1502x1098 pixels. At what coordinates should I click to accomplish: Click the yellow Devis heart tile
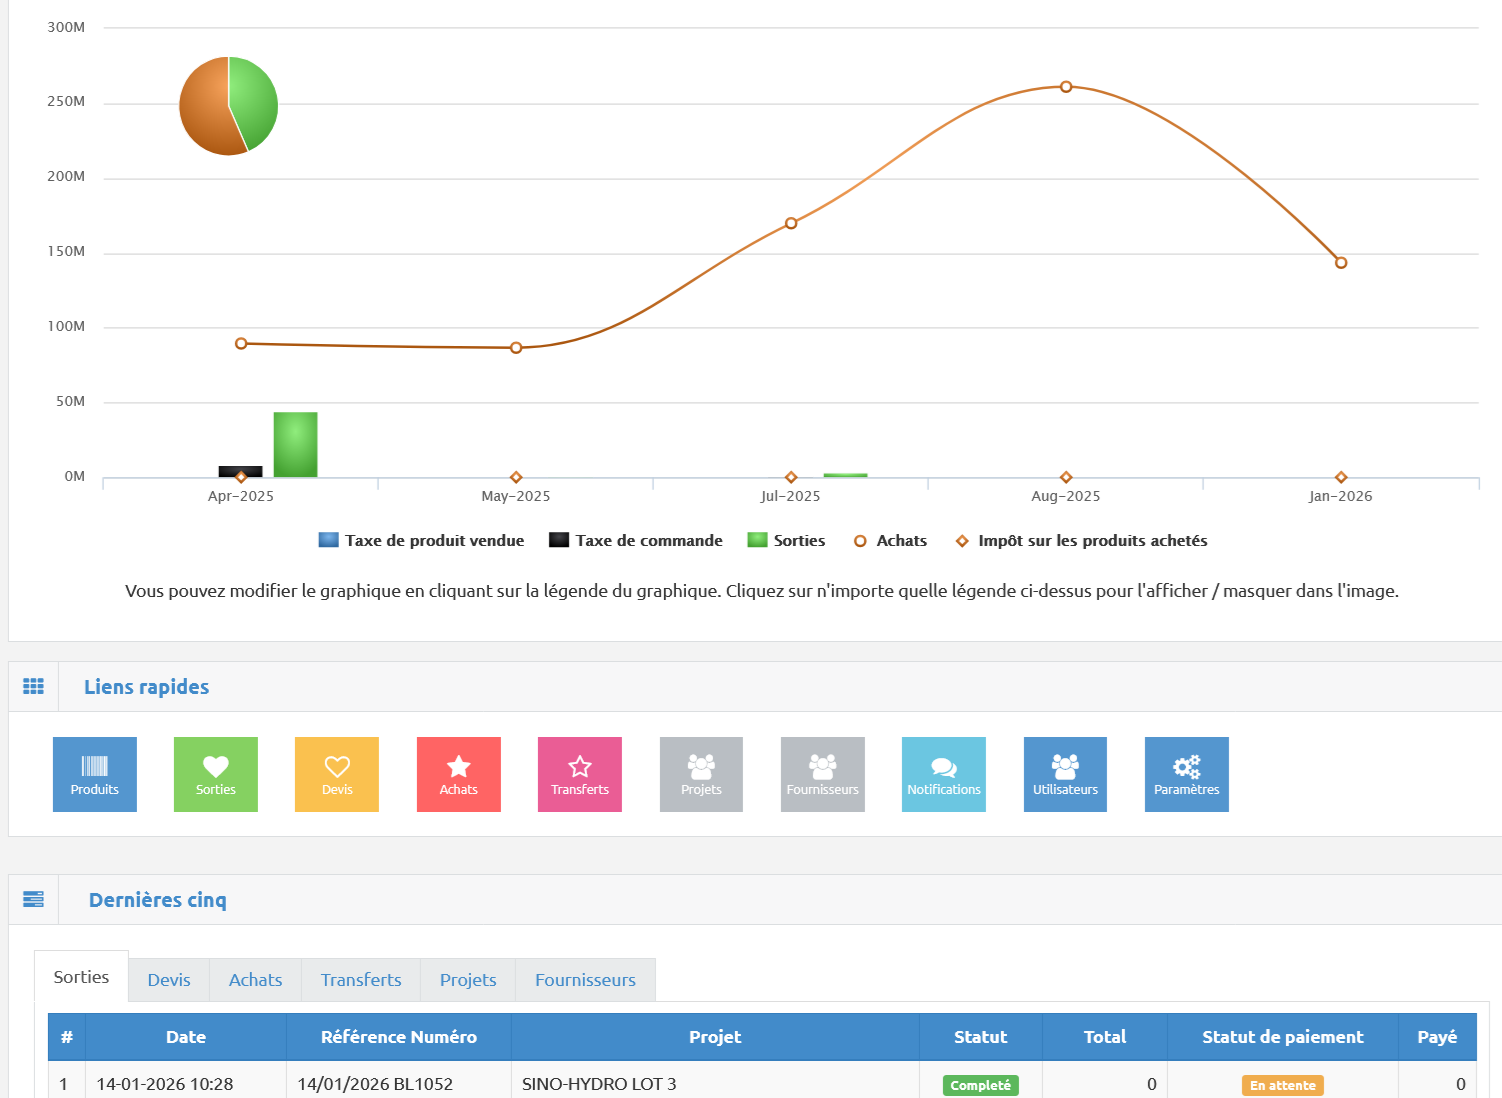click(x=337, y=774)
